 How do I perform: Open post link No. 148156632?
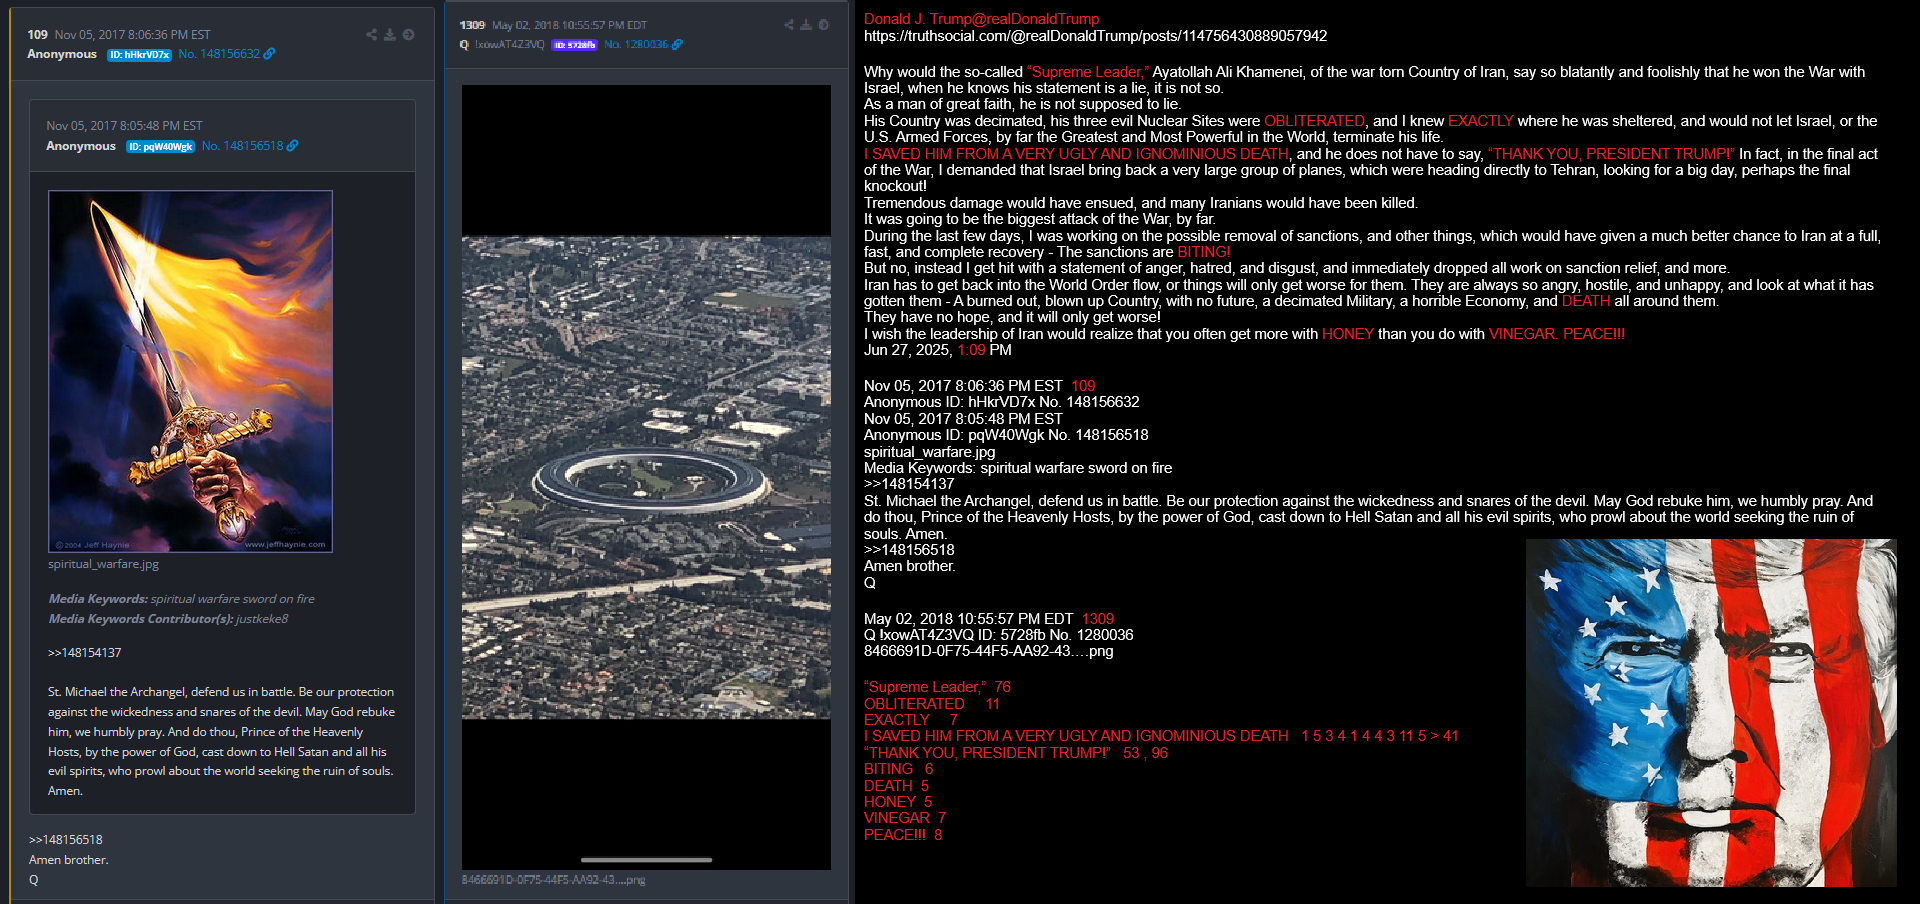click(x=219, y=54)
